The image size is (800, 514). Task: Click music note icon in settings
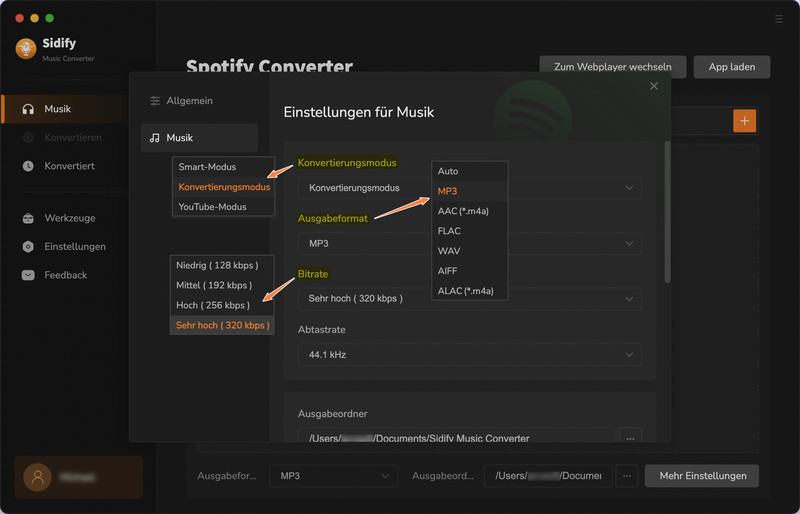(155, 138)
